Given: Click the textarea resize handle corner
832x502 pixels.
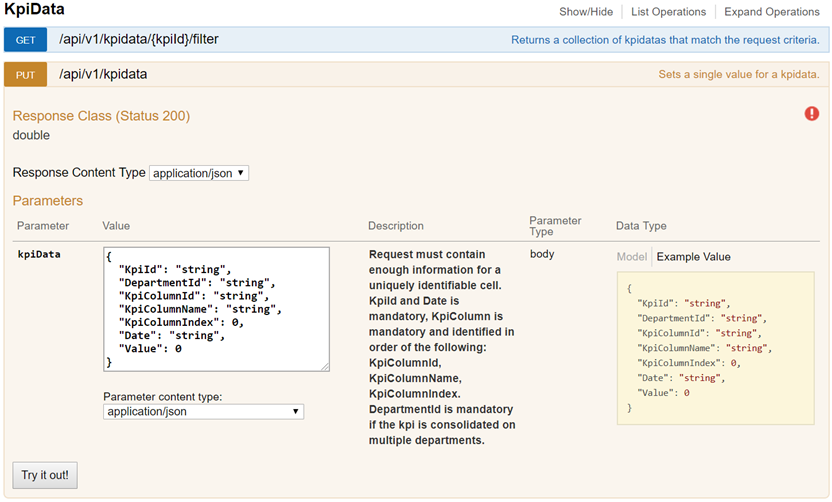Looking at the screenshot, I should click(325, 367).
